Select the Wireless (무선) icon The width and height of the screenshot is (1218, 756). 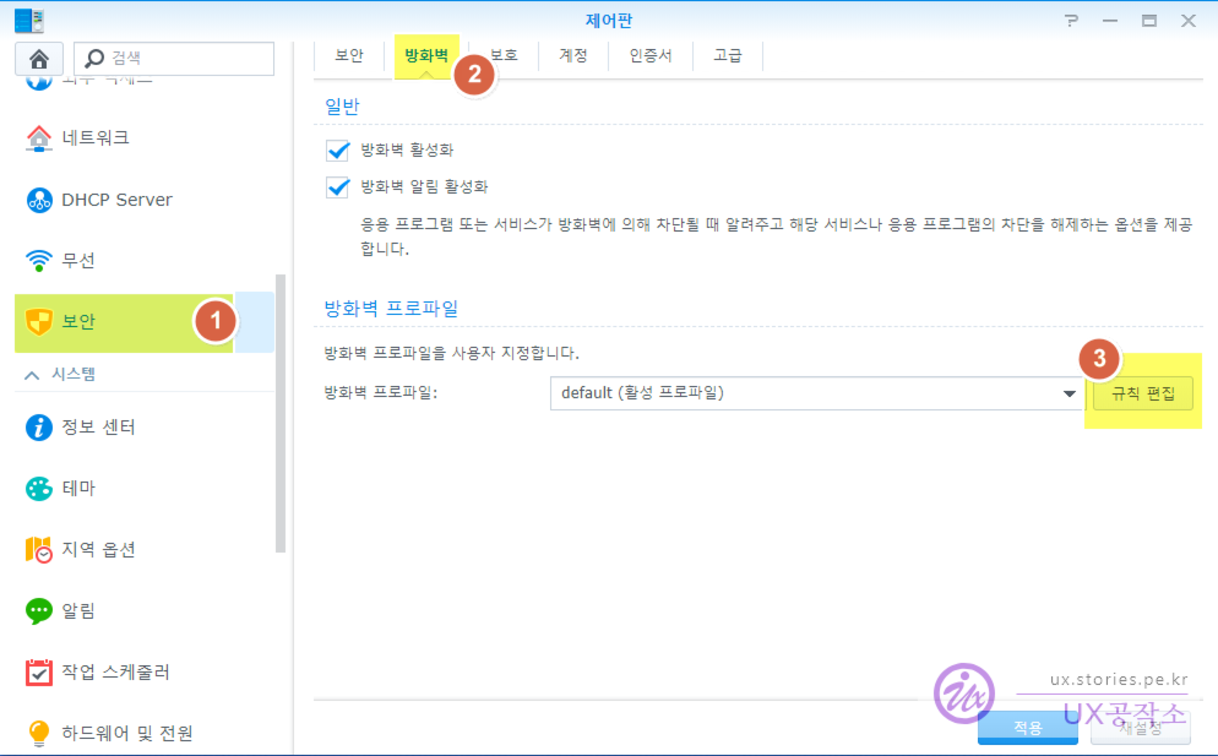point(39,261)
